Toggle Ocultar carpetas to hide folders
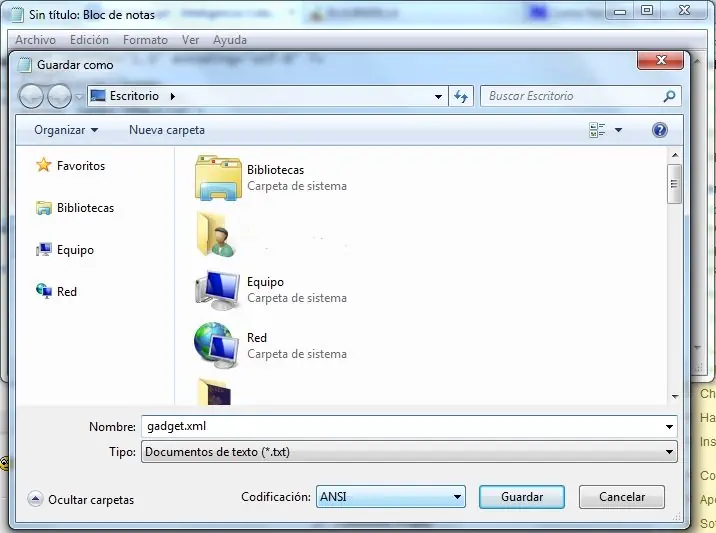The image size is (716, 533). pos(80,500)
